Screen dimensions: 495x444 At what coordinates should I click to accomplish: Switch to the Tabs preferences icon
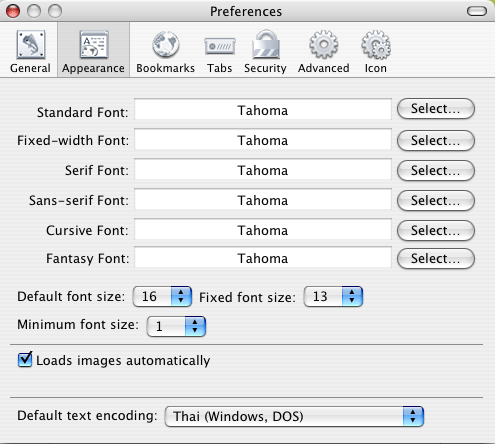point(220,47)
